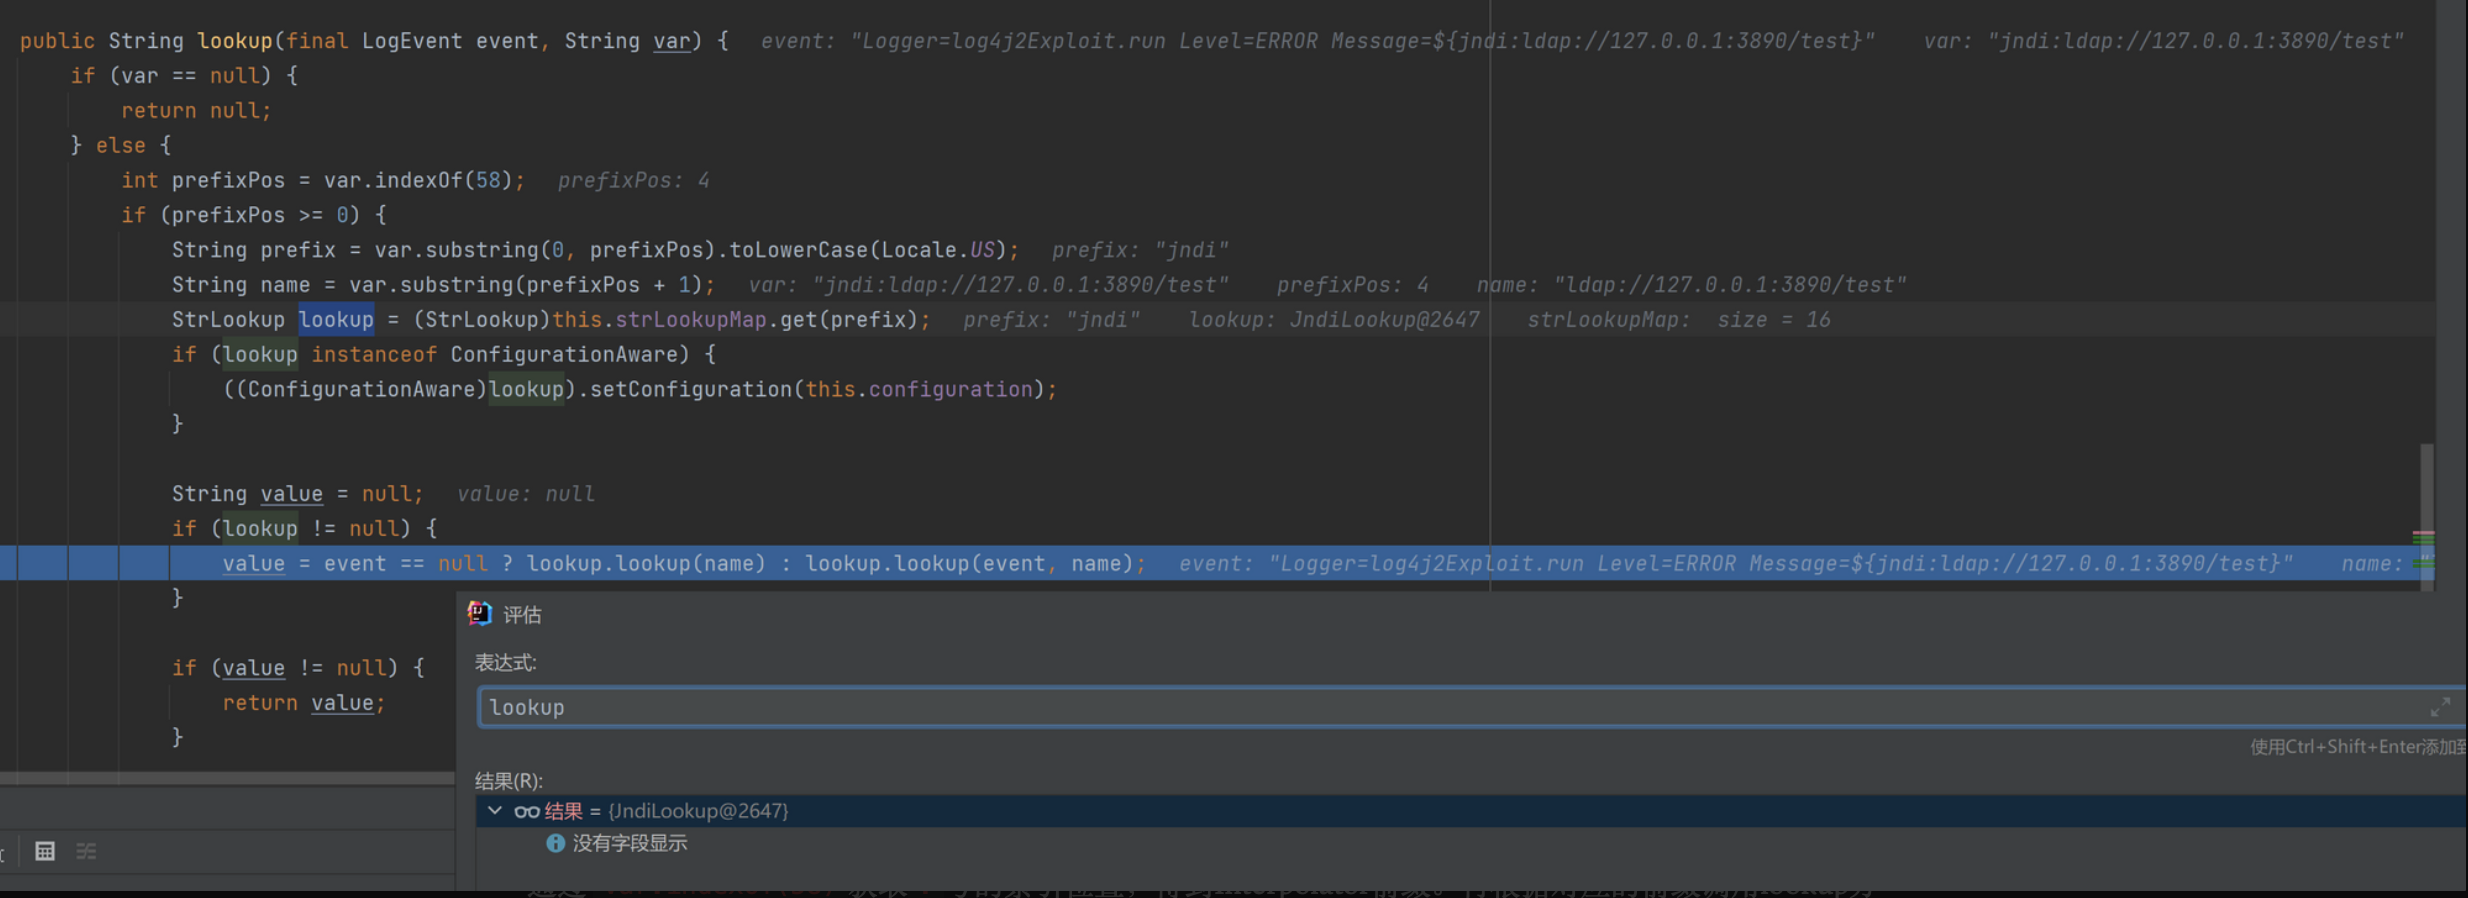This screenshot has height=898, width=2468.
Task: Click the greyed-out settings lines icon in bottom toolbar
Action: coord(87,851)
